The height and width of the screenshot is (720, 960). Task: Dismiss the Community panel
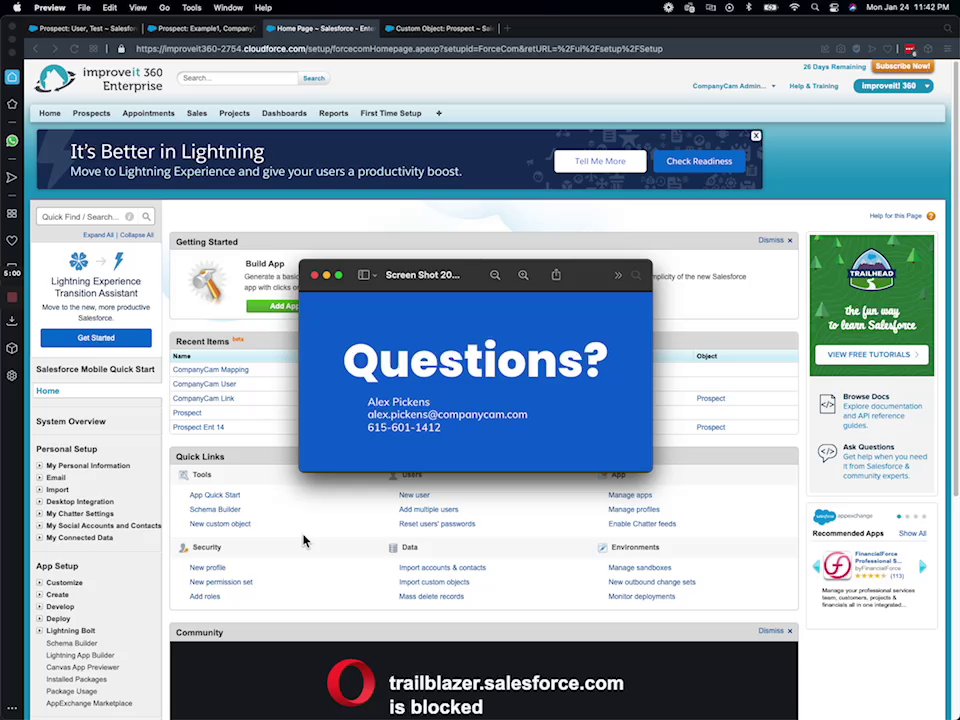pos(775,631)
